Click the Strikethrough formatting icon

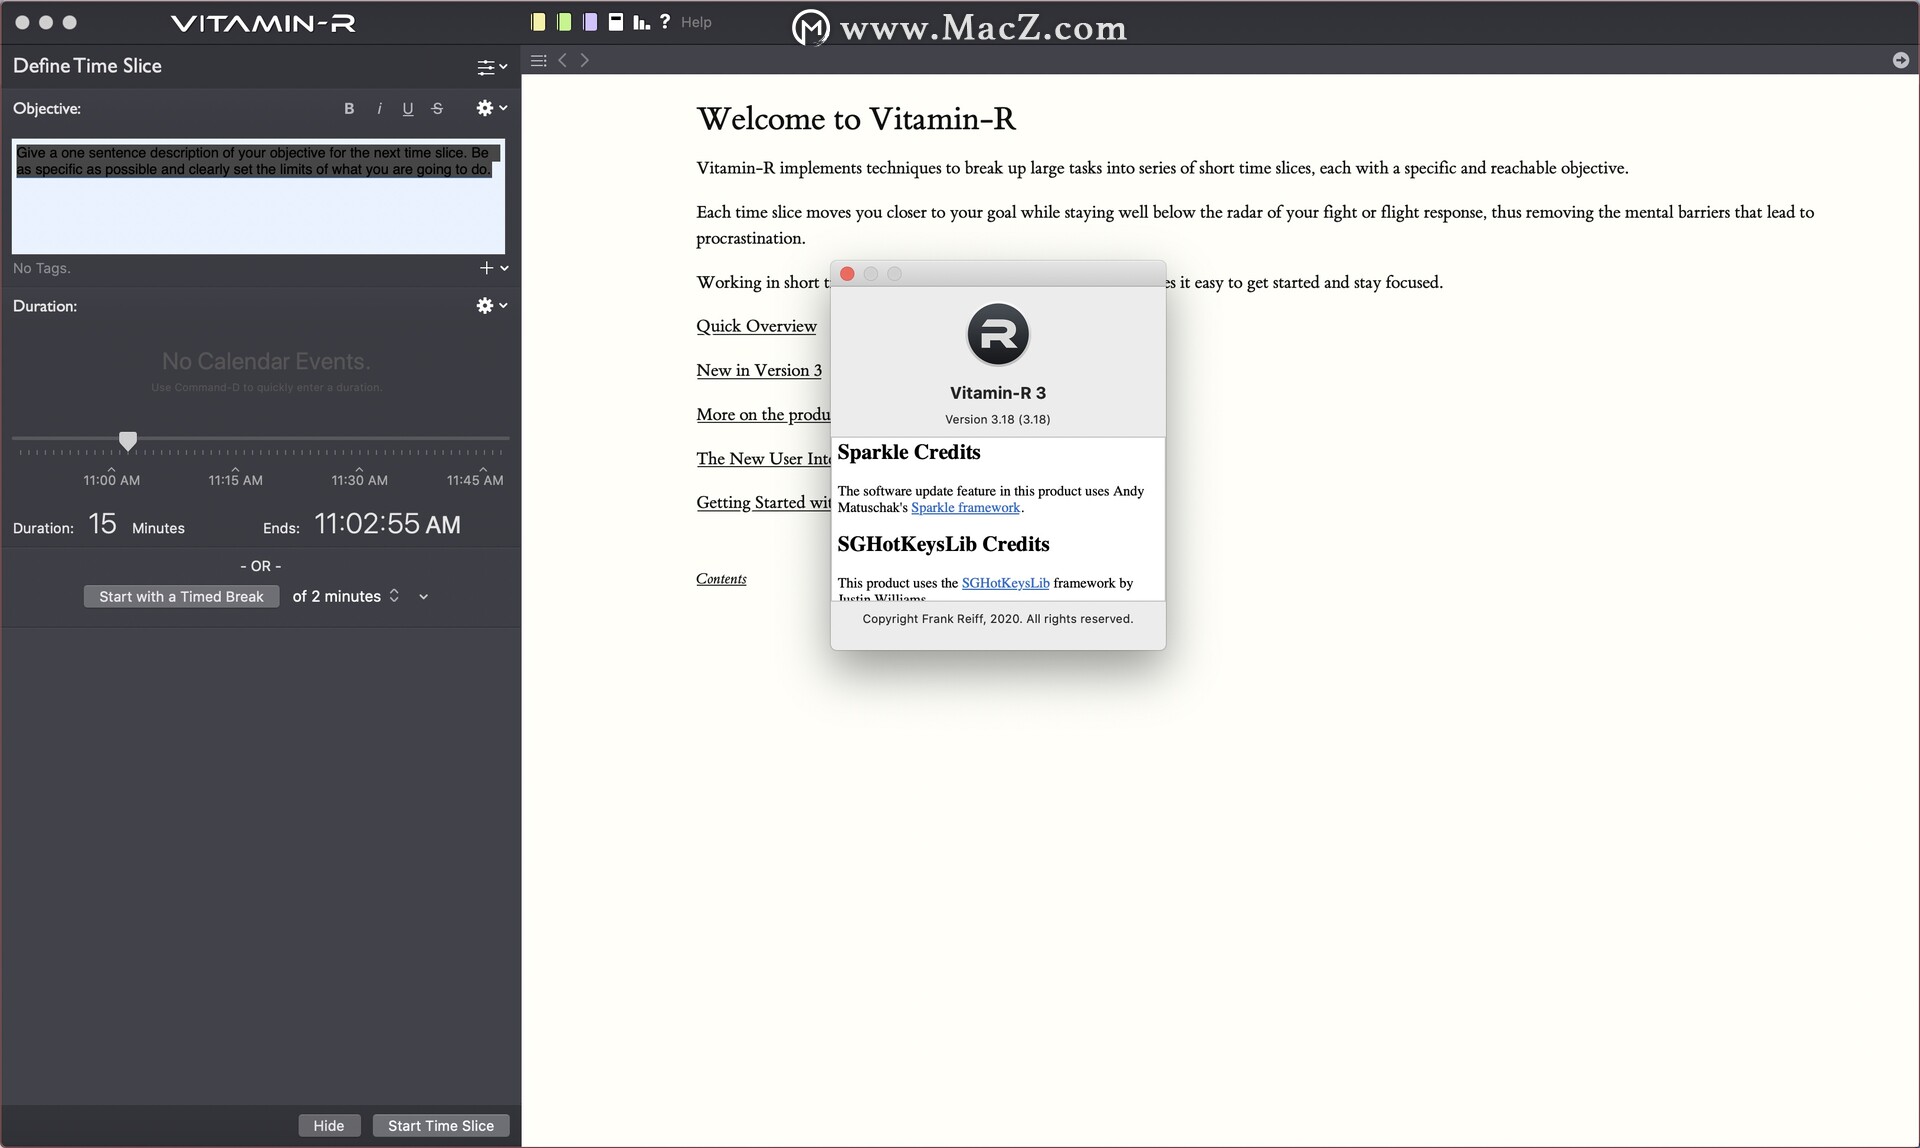click(x=437, y=108)
